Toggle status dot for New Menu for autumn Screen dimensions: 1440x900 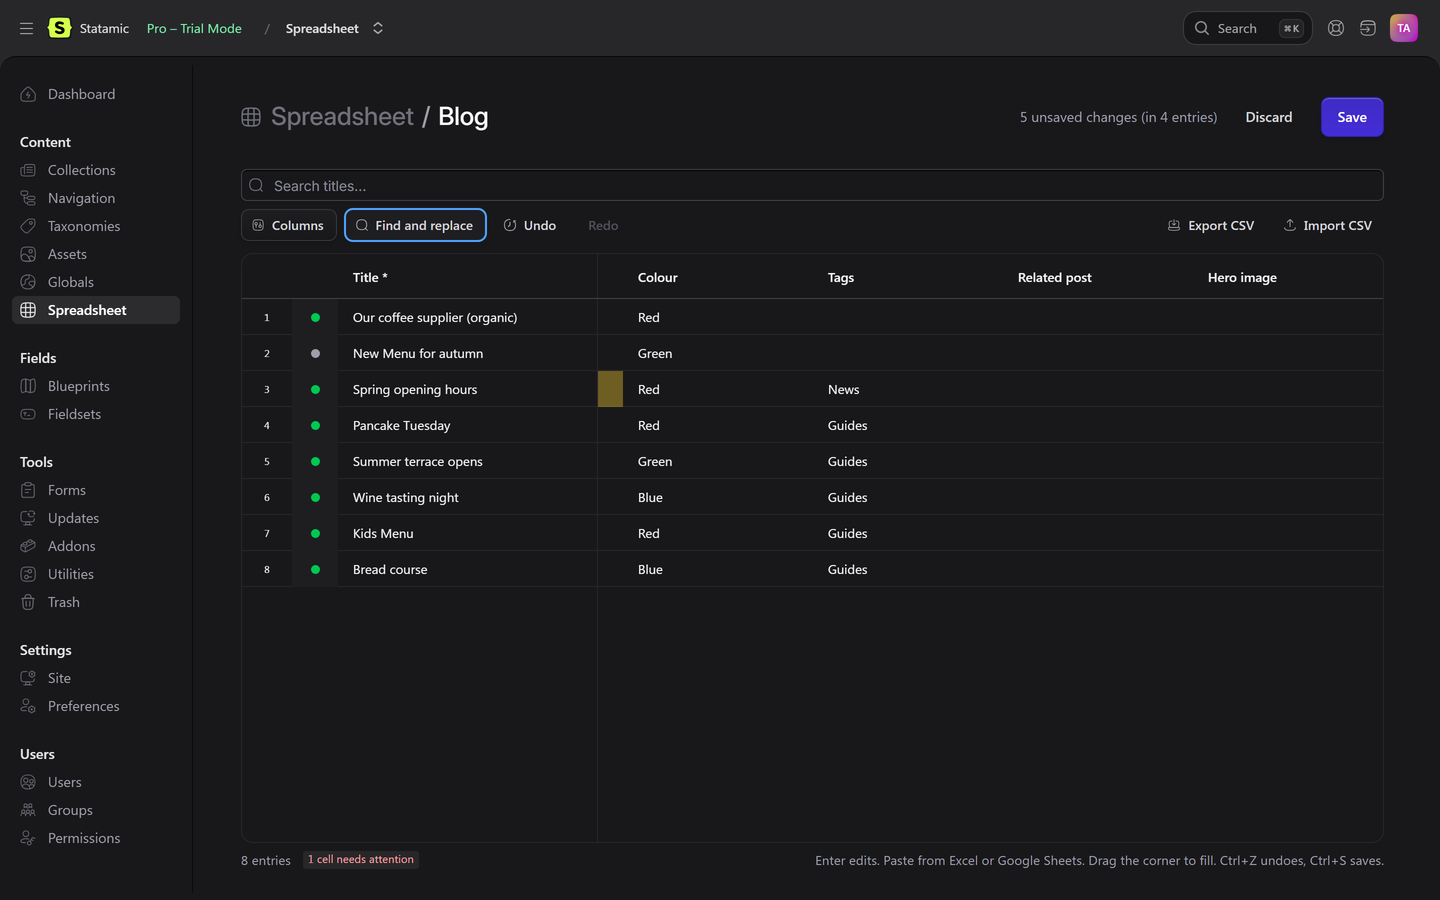pyautogui.click(x=315, y=353)
